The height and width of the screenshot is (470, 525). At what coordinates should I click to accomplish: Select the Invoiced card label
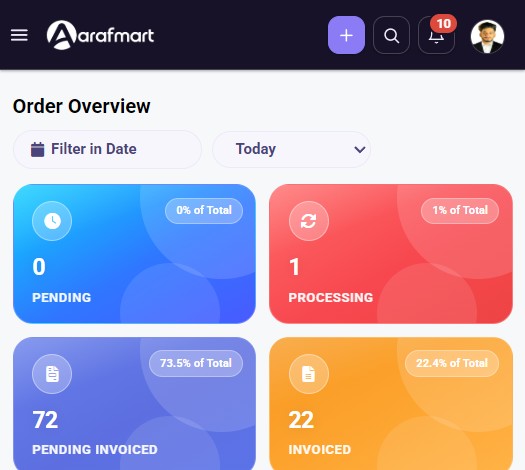coord(320,450)
